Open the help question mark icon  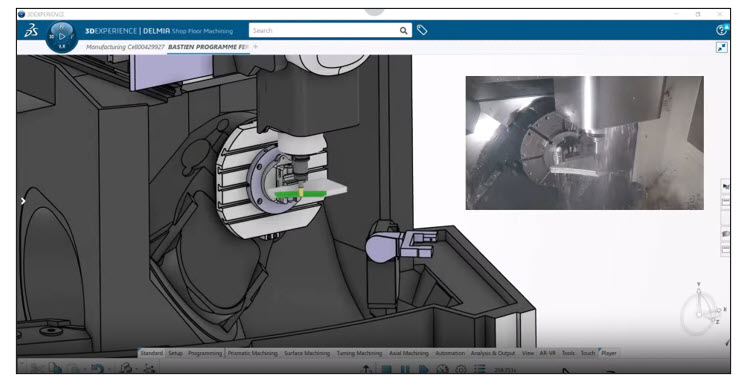click(x=721, y=30)
